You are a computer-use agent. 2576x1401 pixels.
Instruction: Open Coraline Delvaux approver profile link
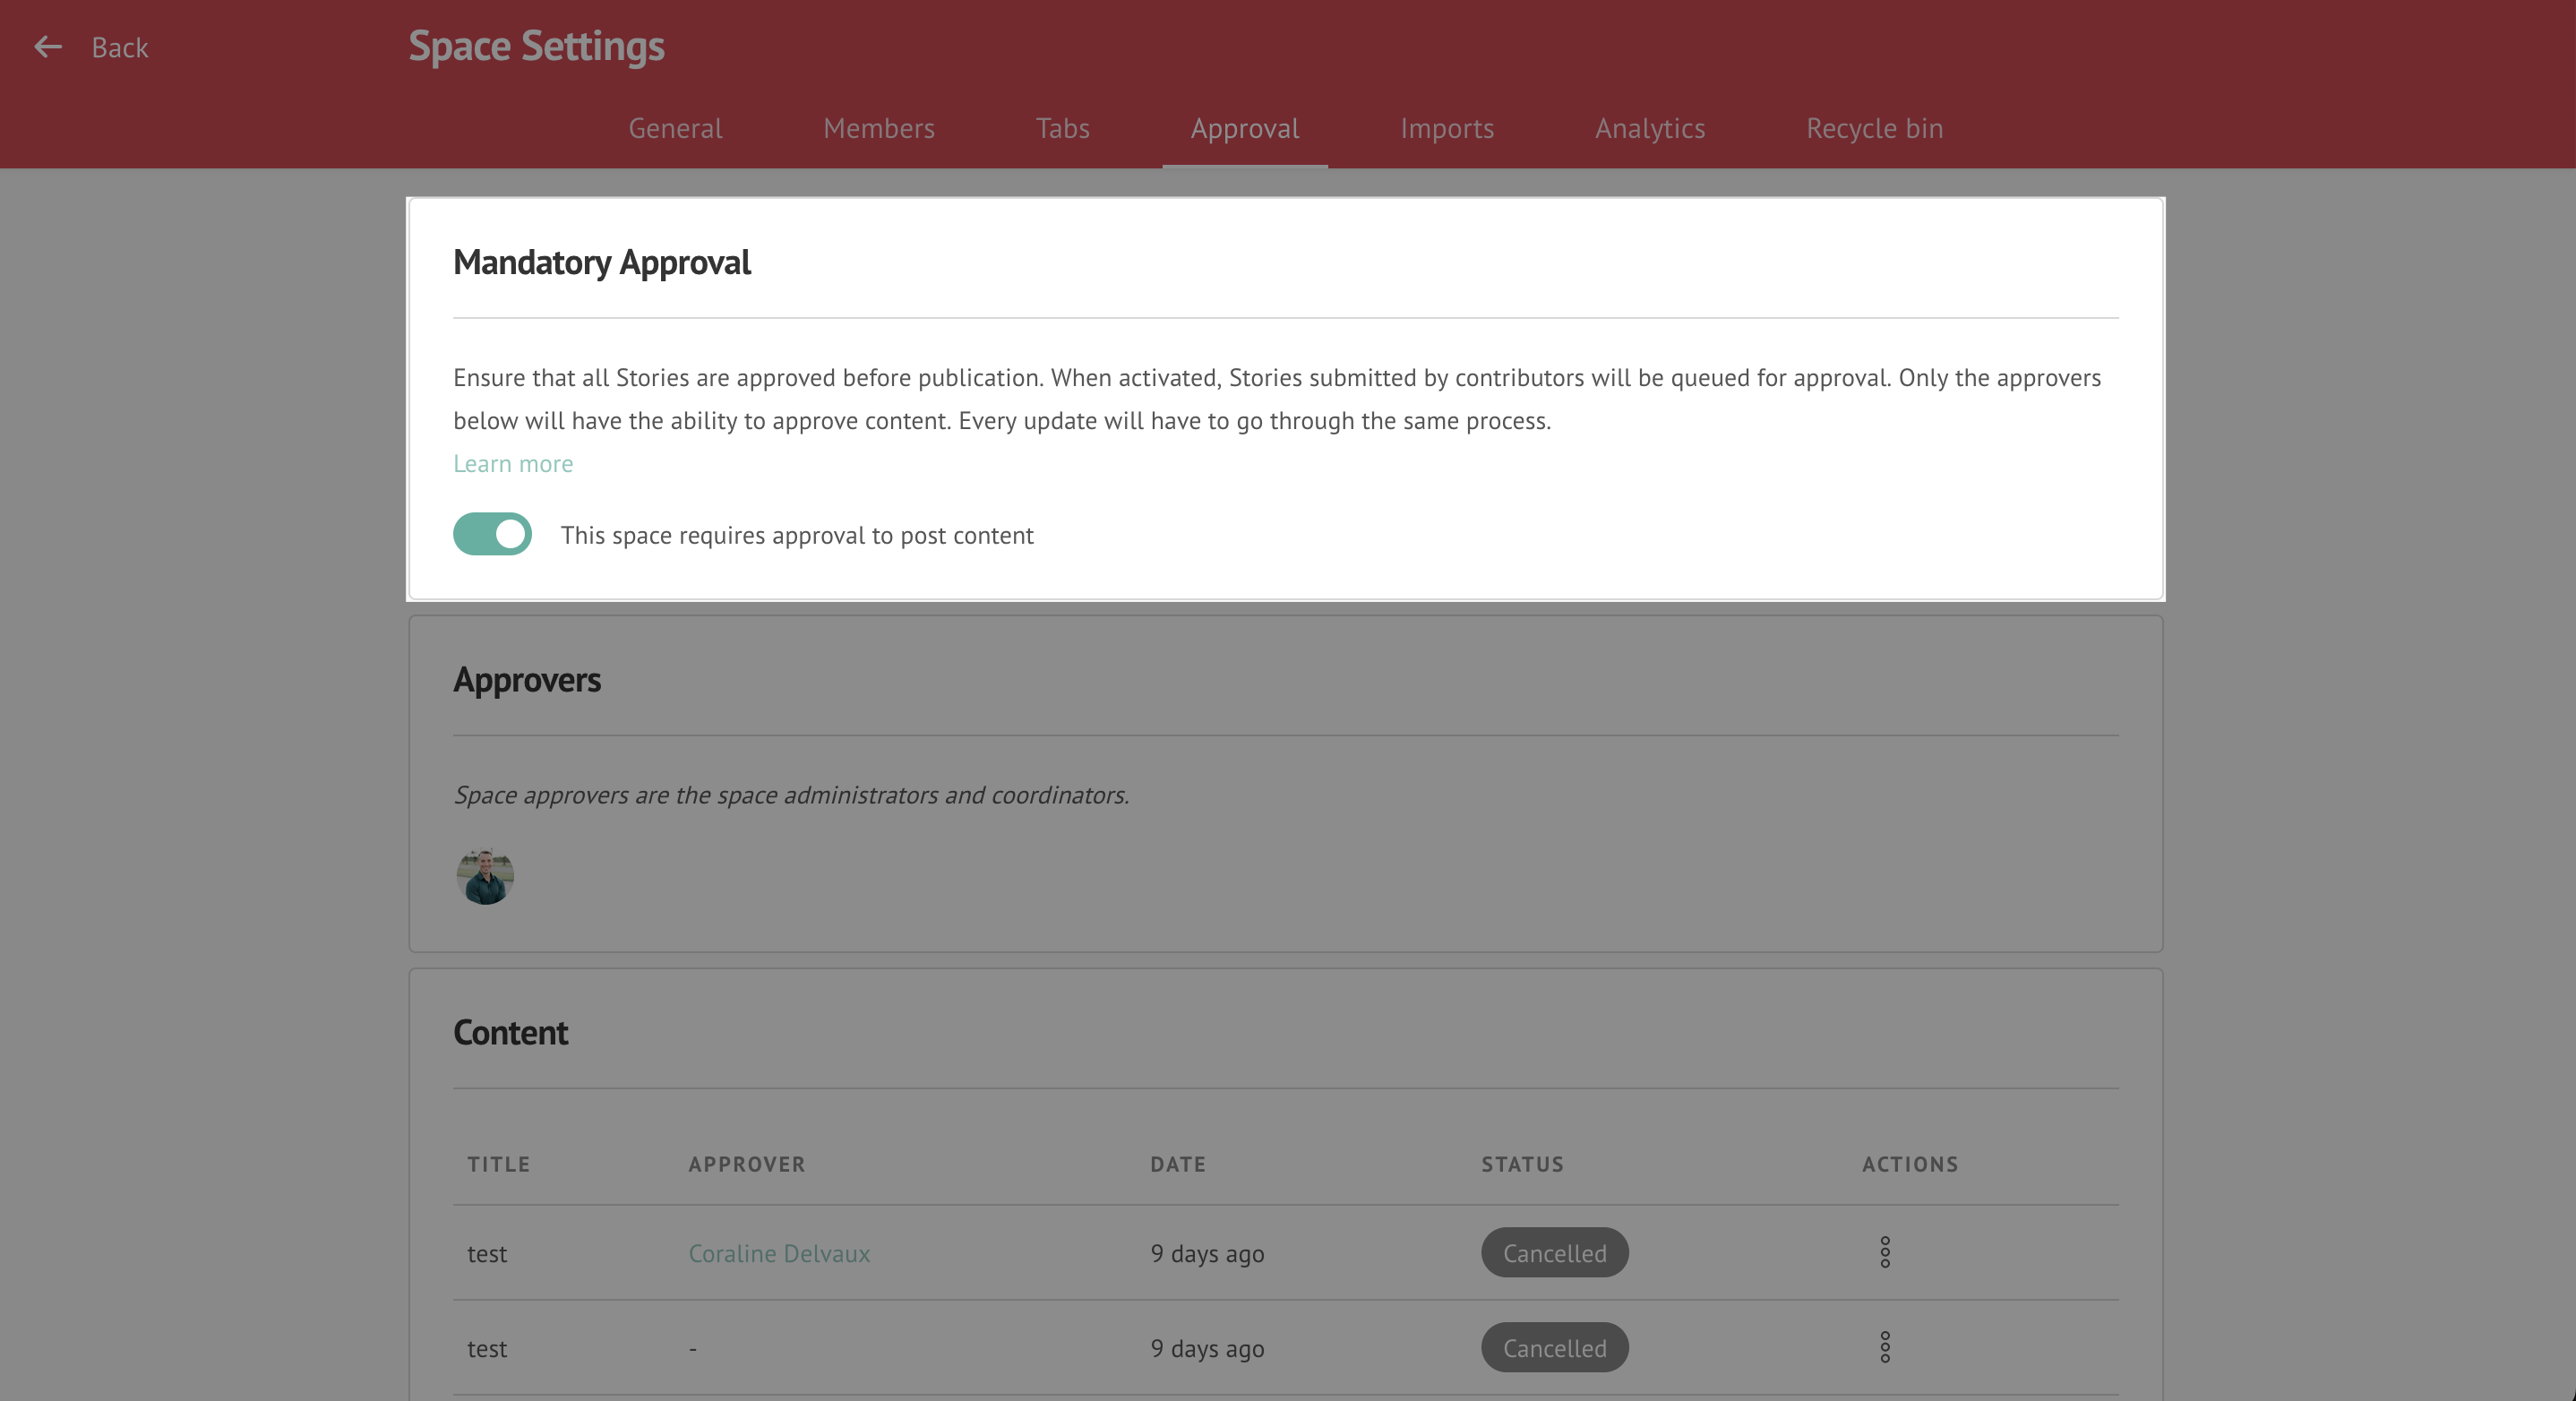click(x=779, y=1253)
